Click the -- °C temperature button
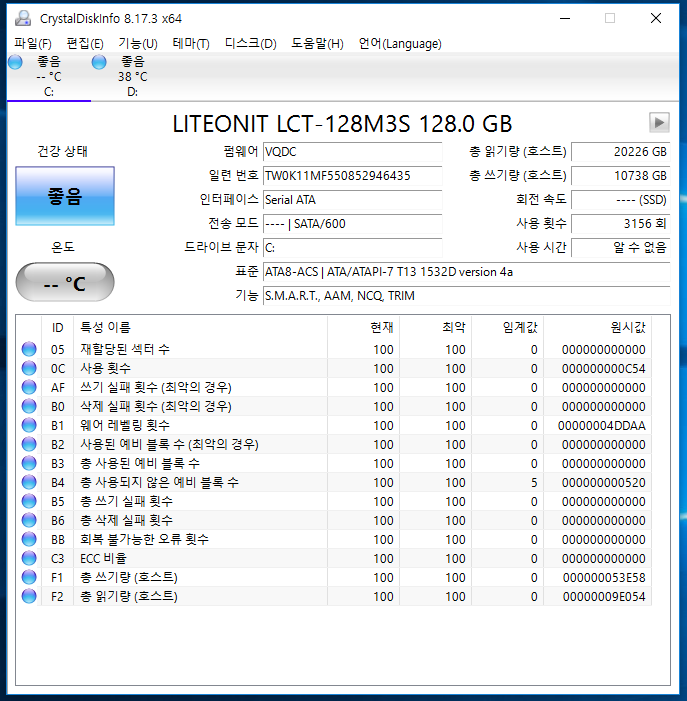This screenshot has width=687, height=701. pyautogui.click(x=65, y=283)
